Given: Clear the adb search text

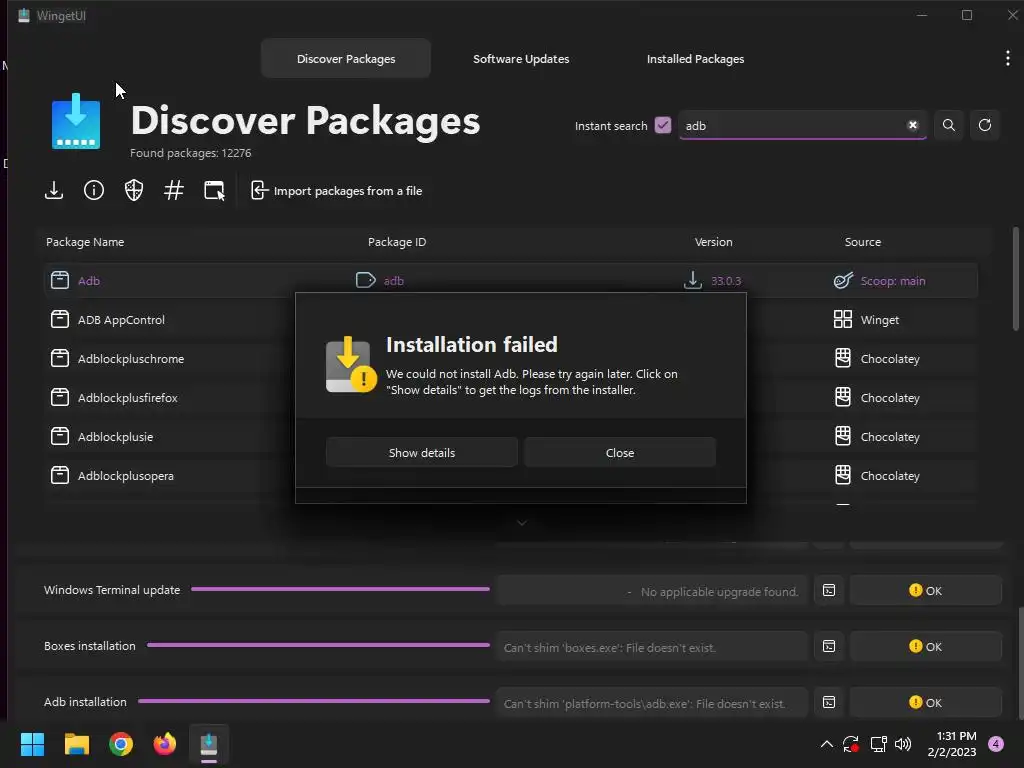Looking at the screenshot, I should click(912, 125).
